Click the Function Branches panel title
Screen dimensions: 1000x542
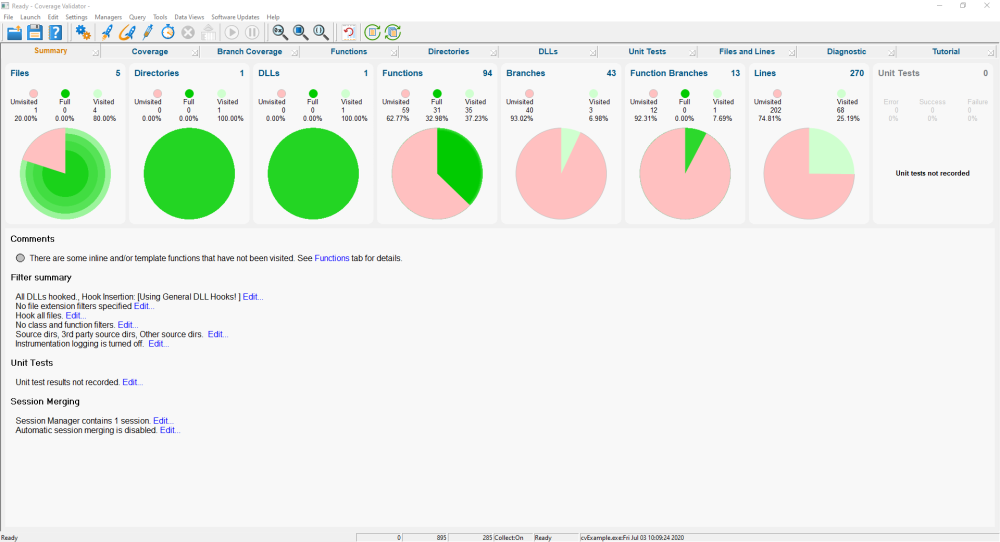click(668, 73)
